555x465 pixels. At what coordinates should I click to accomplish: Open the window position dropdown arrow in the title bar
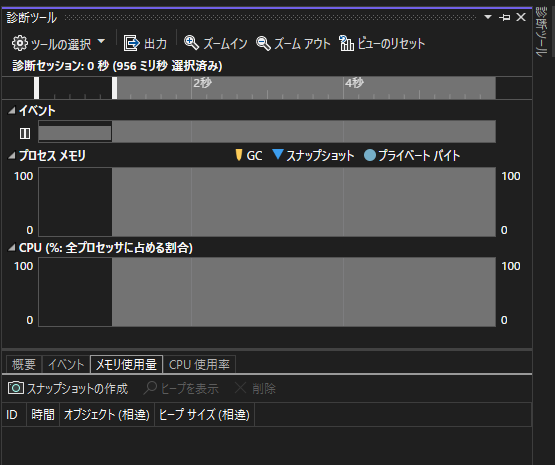click(488, 17)
